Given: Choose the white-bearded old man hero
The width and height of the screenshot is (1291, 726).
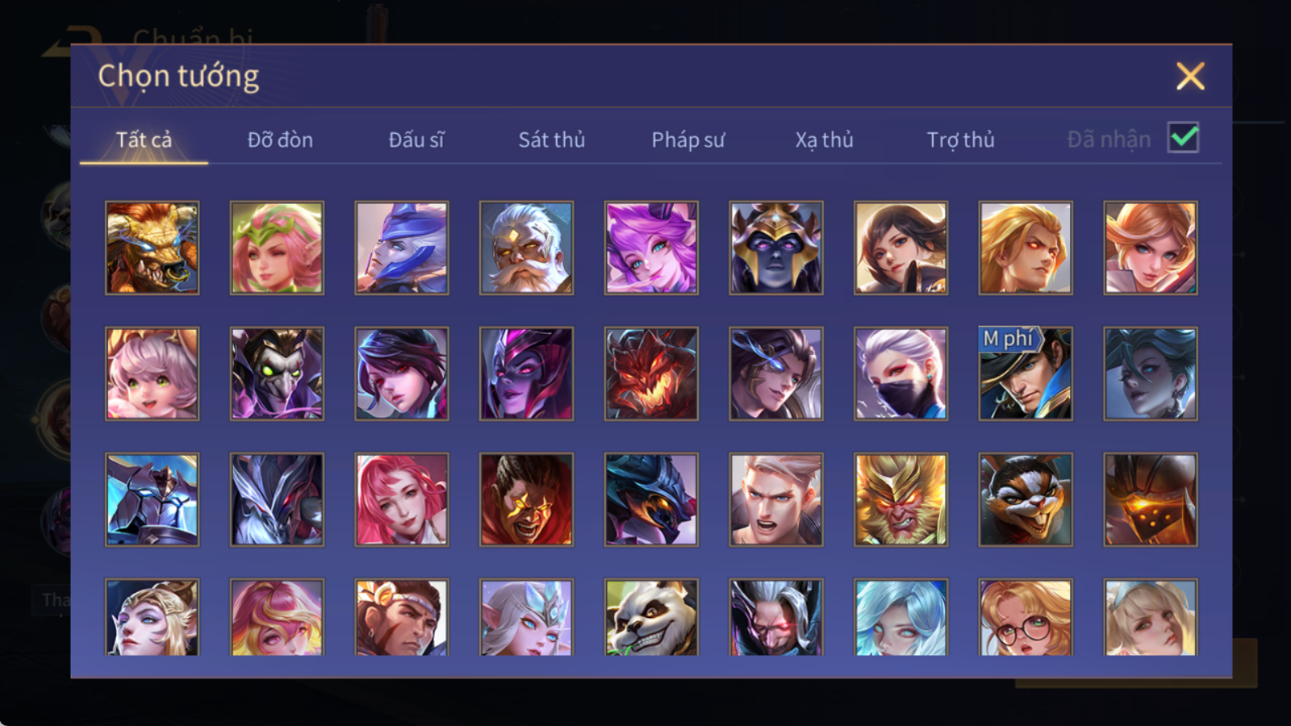Looking at the screenshot, I should click(x=526, y=248).
